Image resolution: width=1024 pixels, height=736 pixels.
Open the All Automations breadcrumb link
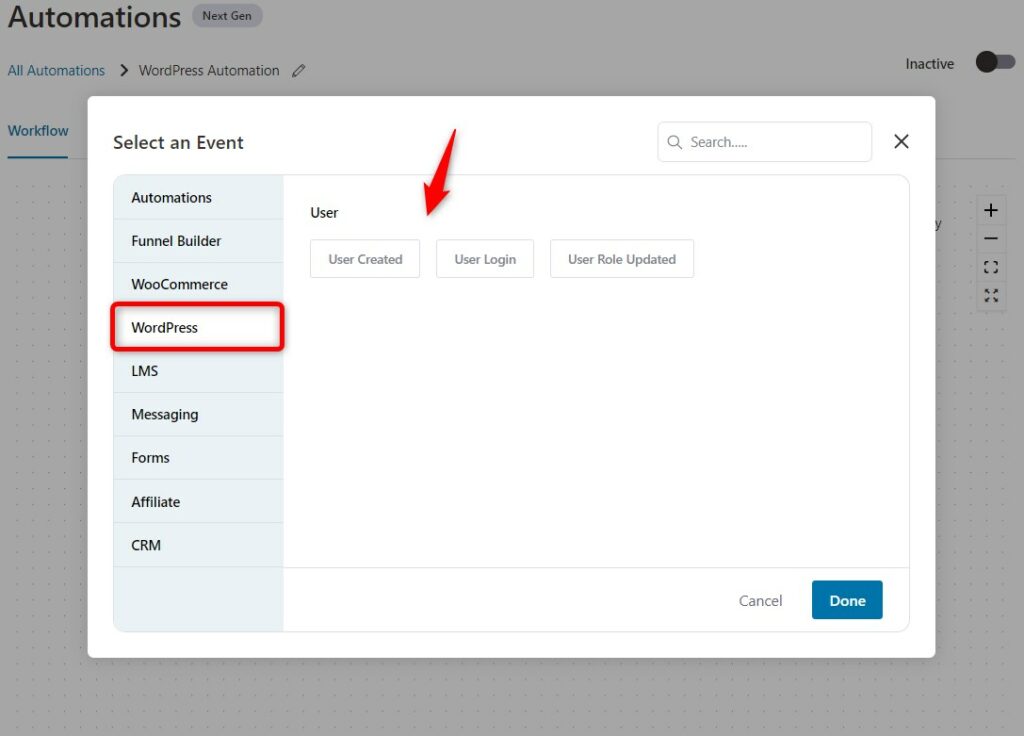(x=56, y=71)
